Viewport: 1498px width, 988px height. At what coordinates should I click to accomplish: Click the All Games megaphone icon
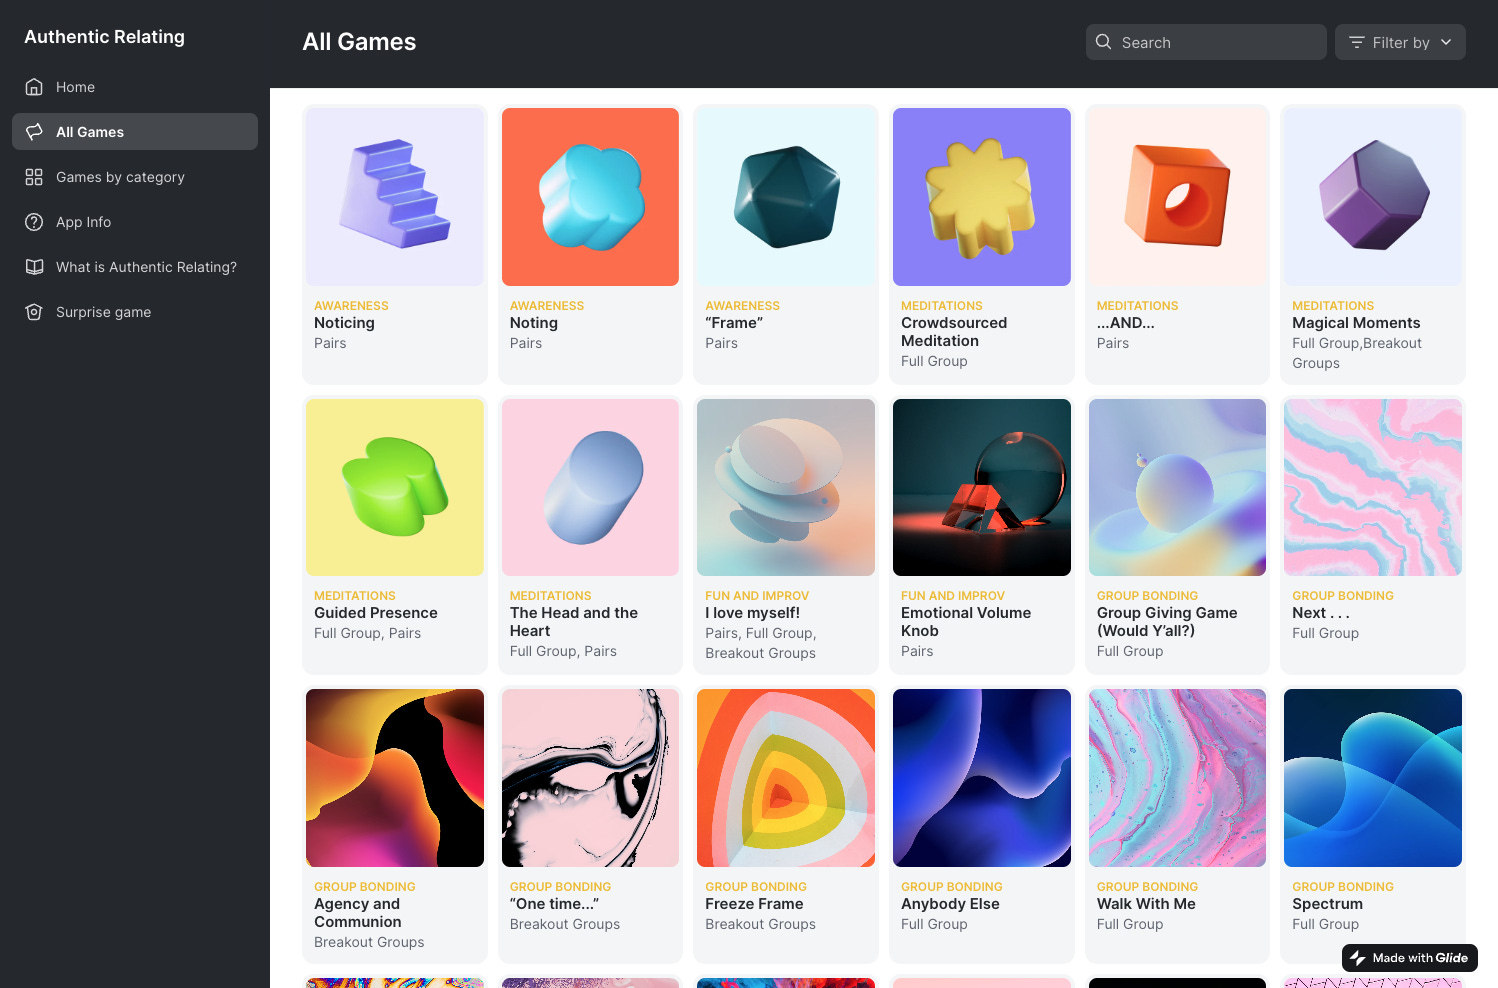tap(34, 132)
